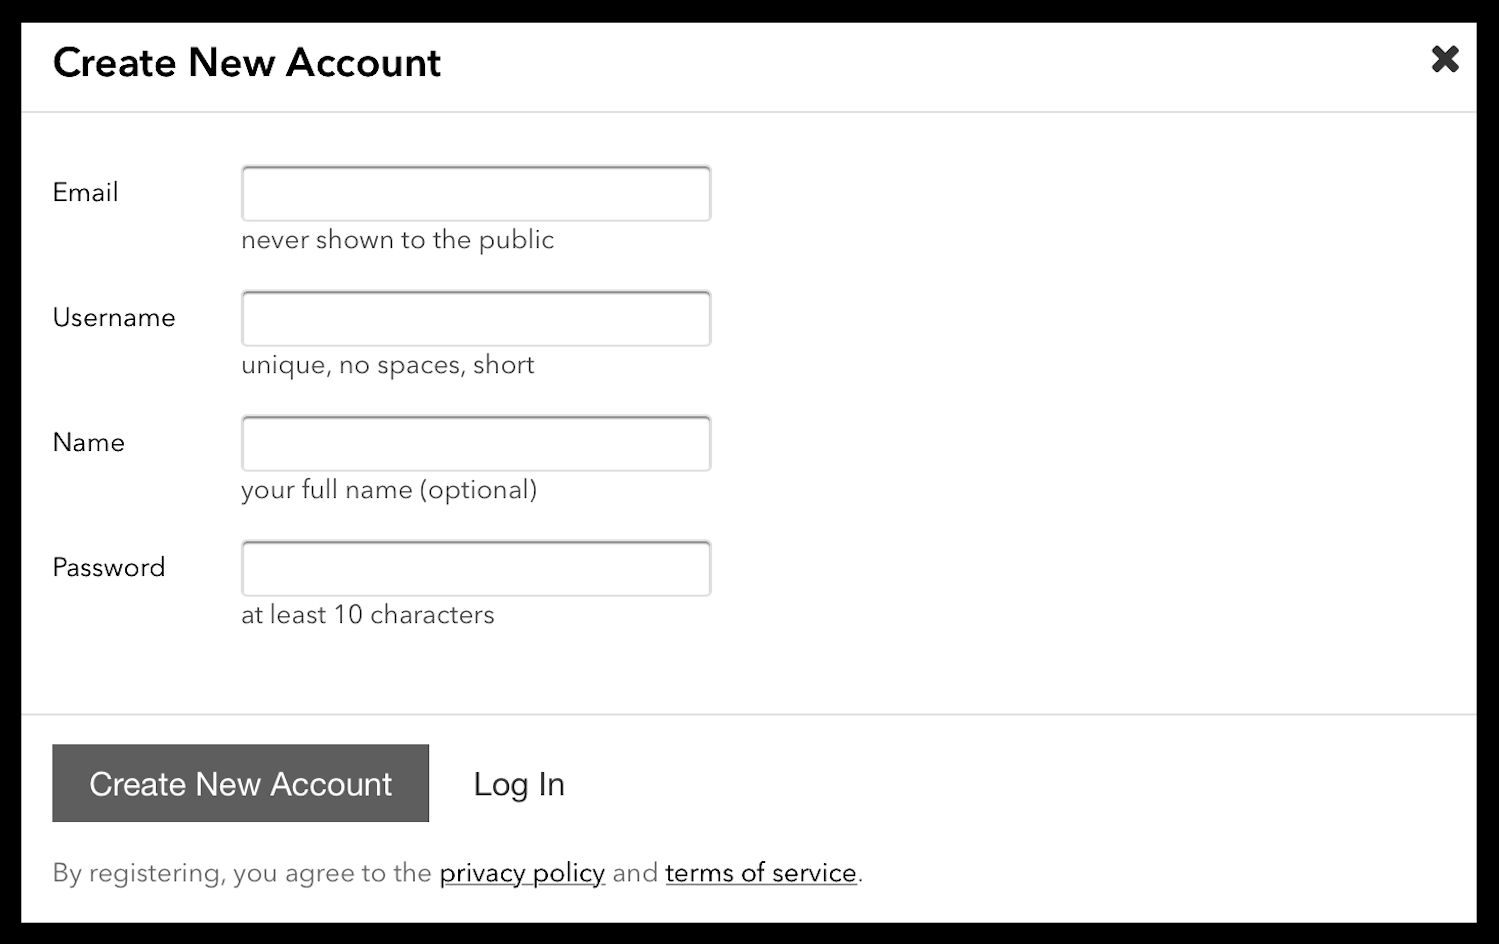Click the 'at least 10 characters' hint
This screenshot has height=944, width=1499.
click(x=368, y=615)
